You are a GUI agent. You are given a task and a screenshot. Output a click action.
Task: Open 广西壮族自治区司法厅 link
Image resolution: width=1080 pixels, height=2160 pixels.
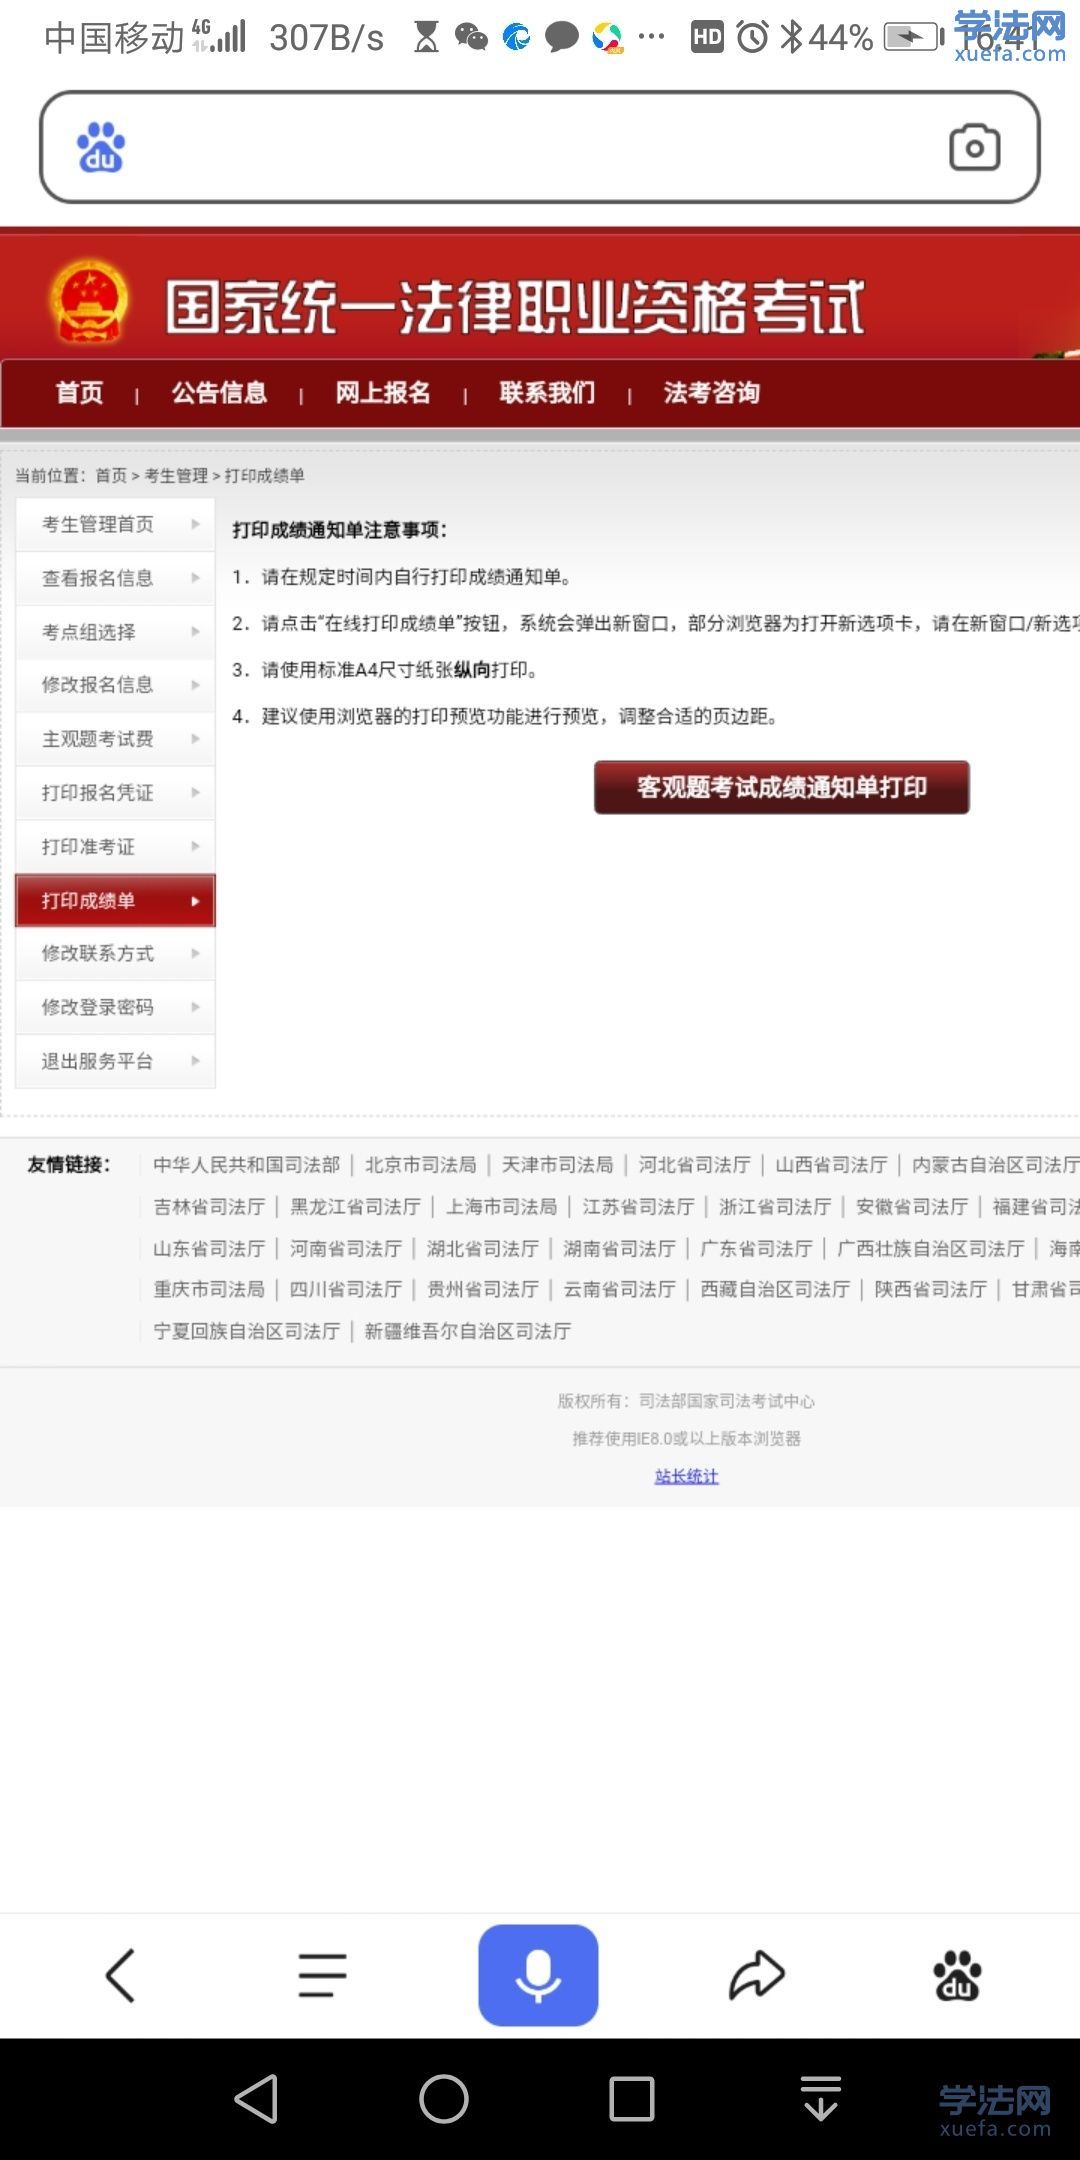point(930,1249)
